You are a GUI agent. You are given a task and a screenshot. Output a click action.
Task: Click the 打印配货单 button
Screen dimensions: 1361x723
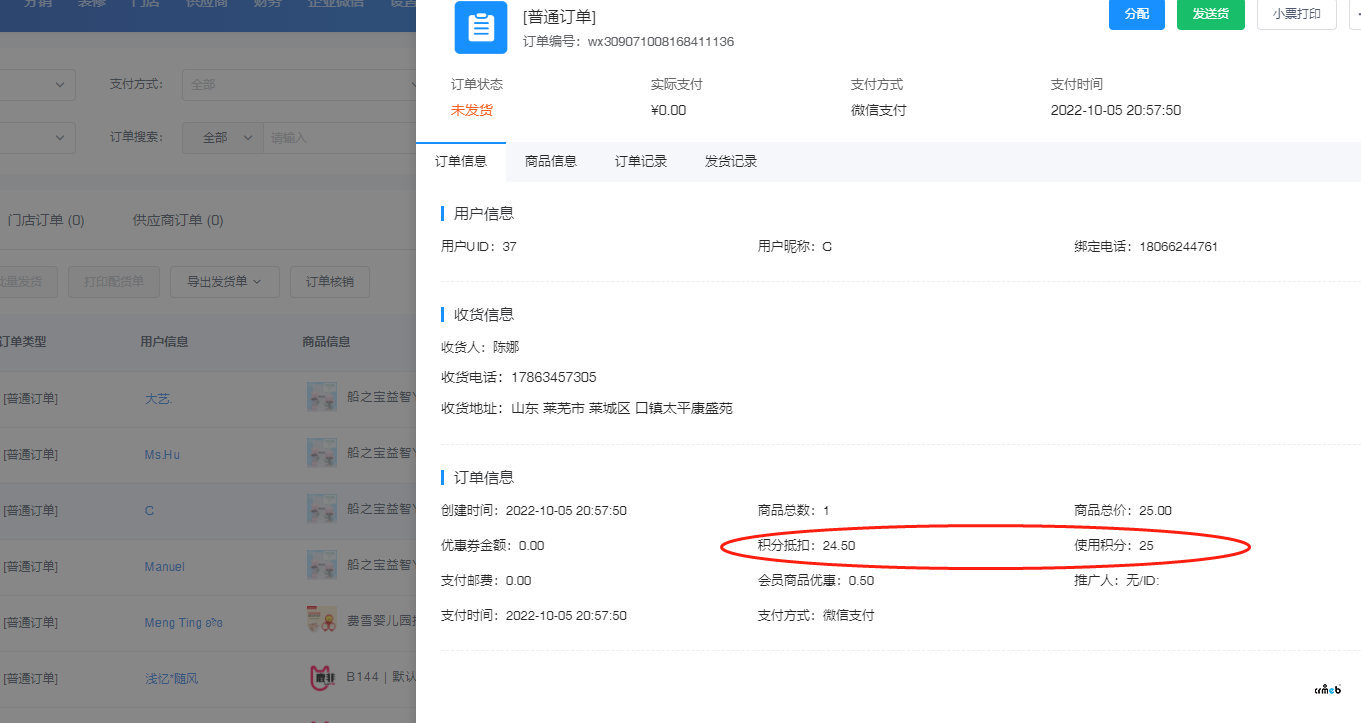click(113, 282)
